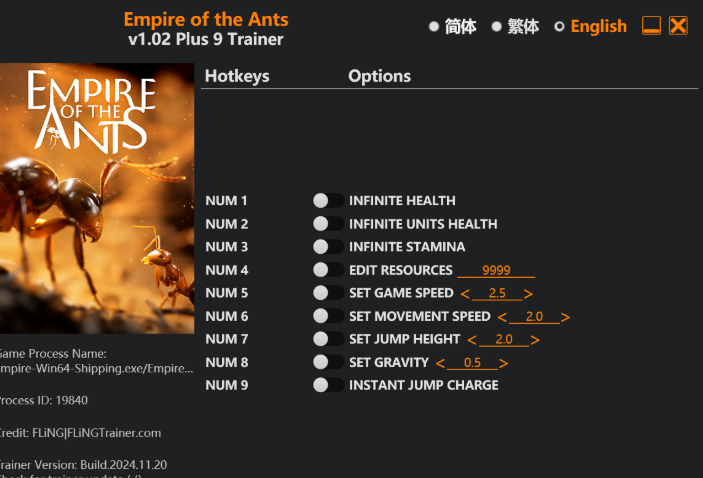The height and width of the screenshot is (478, 703).
Task: Increase jump height with right arrow
Action: pos(535,340)
